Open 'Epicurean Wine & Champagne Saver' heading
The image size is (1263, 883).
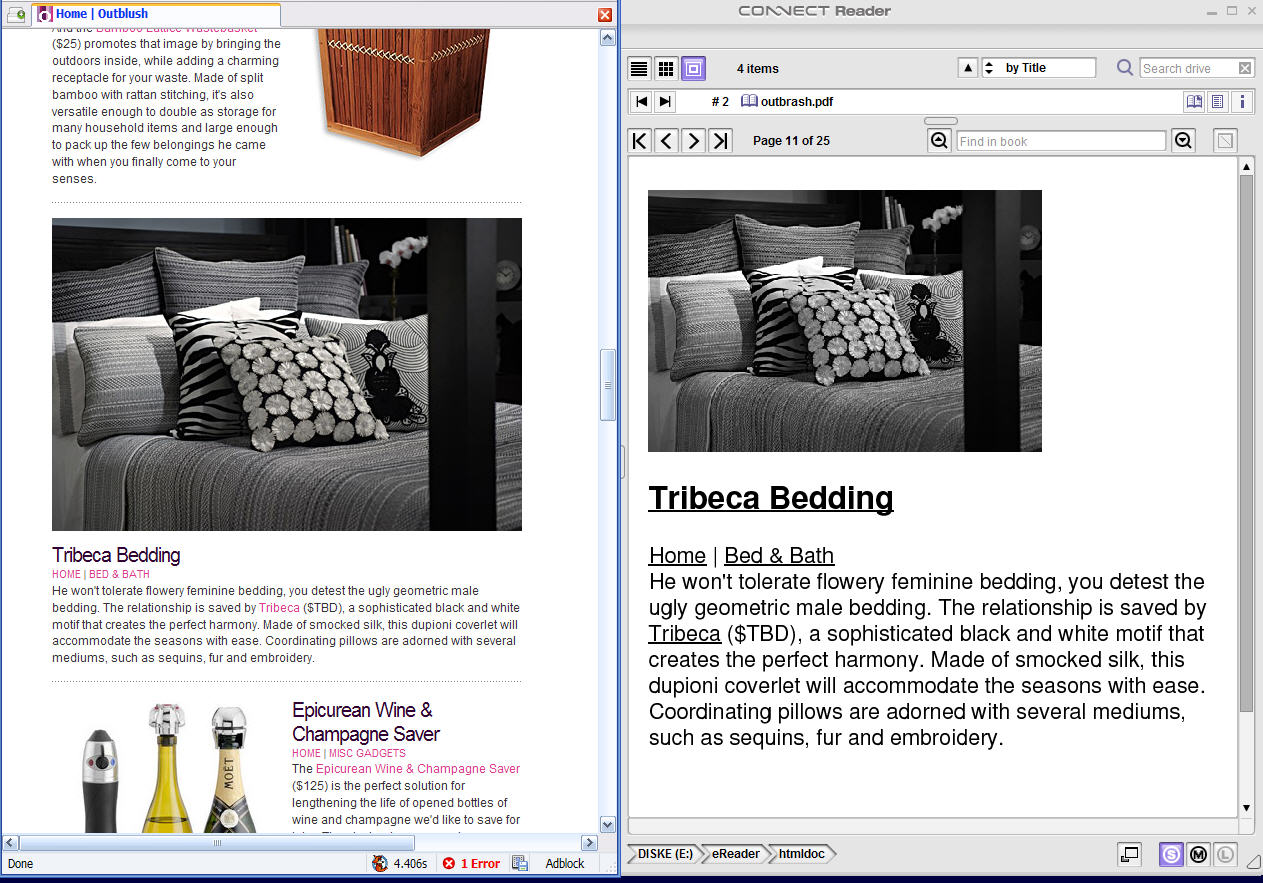366,722
